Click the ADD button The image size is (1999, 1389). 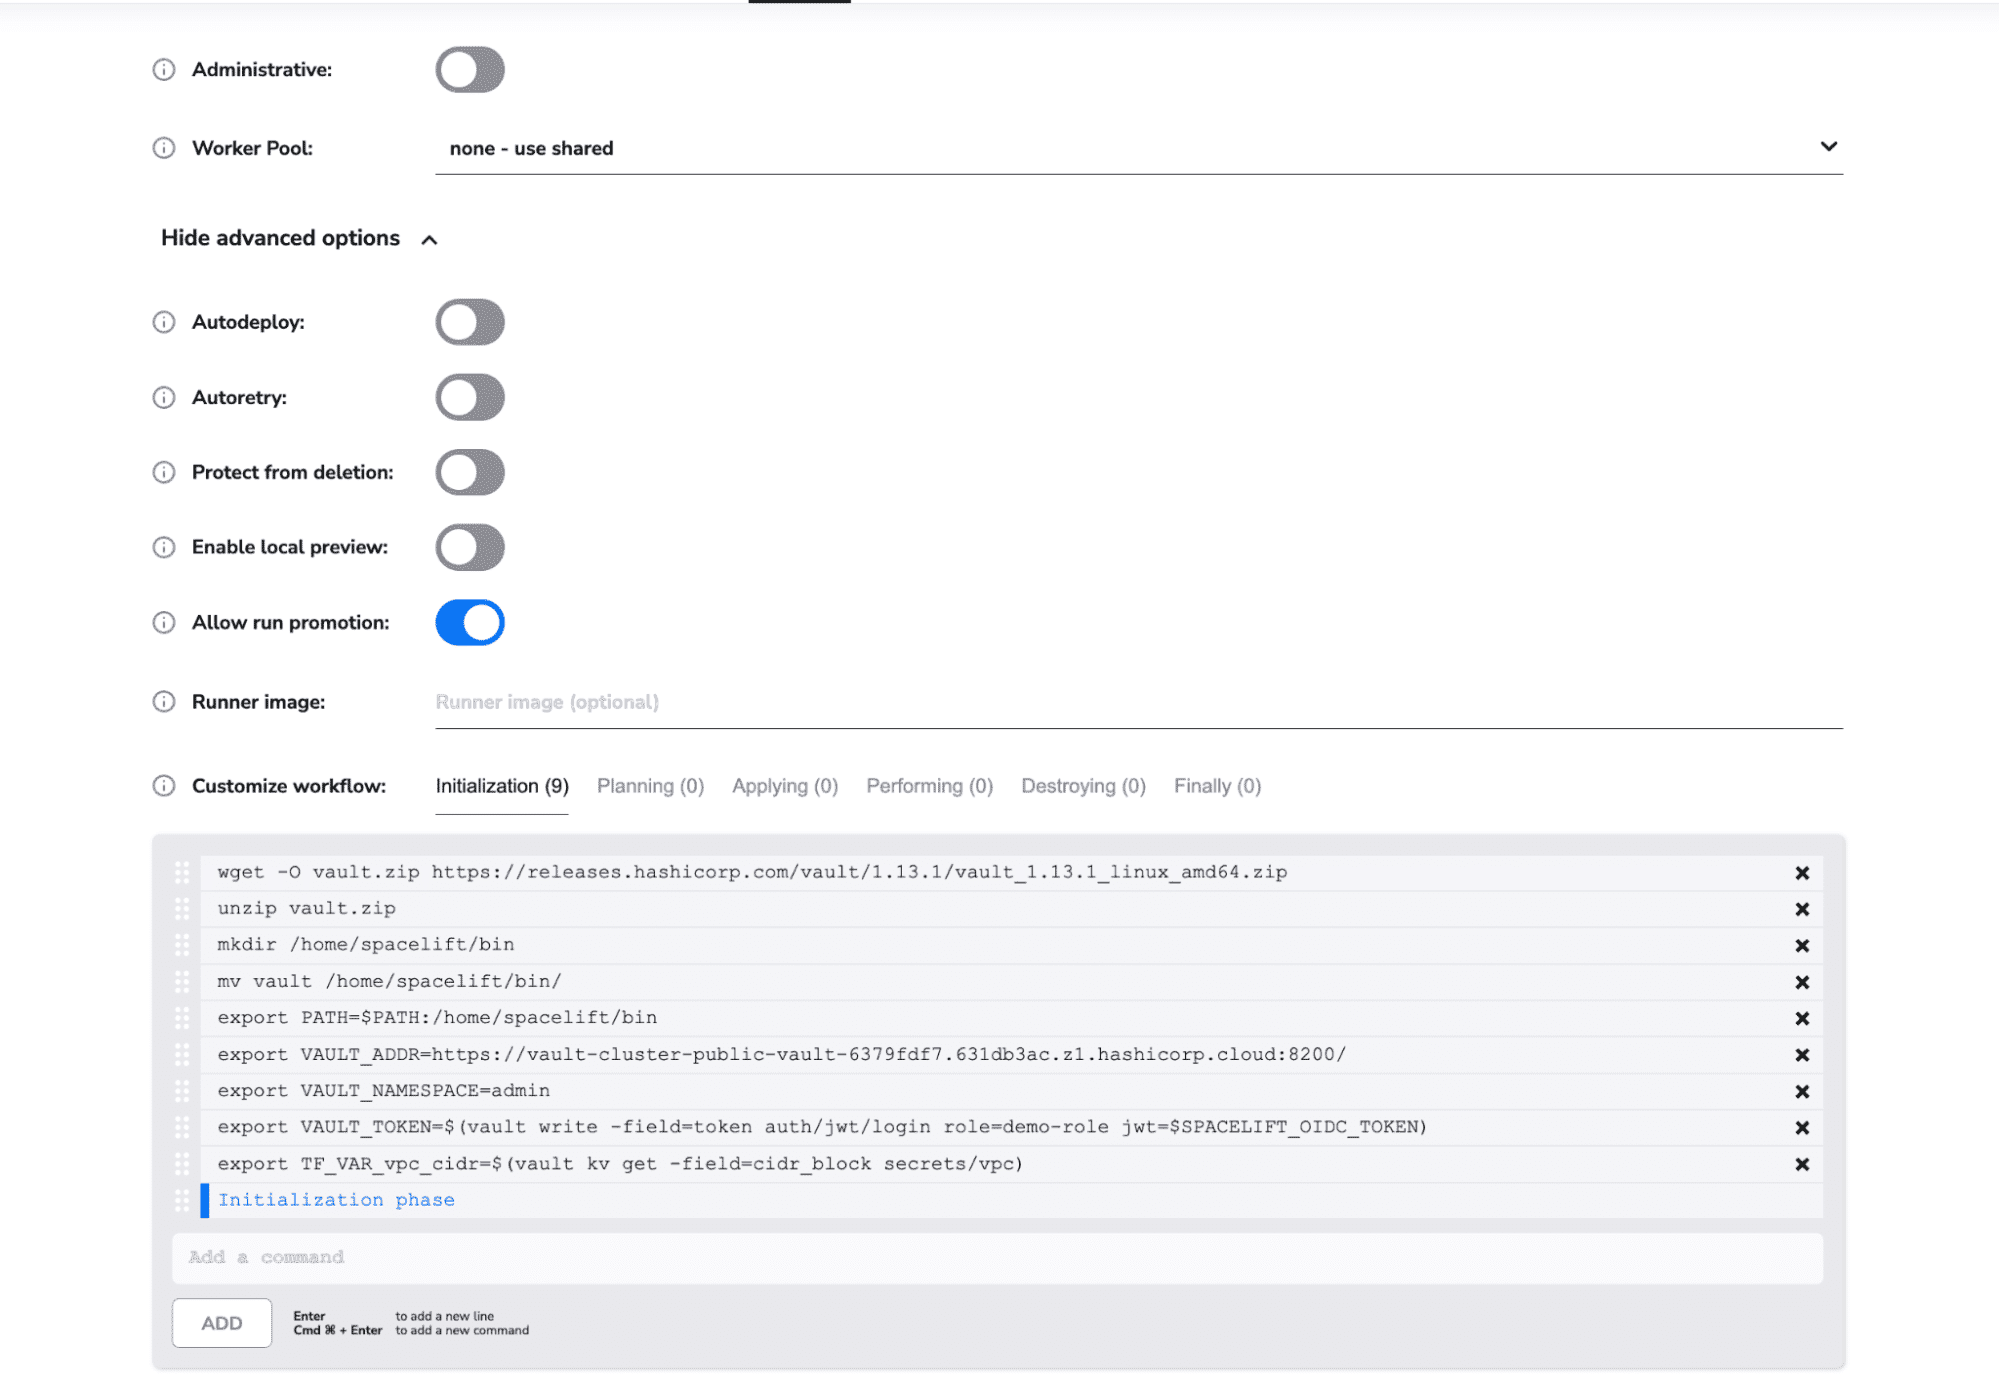click(x=225, y=1325)
